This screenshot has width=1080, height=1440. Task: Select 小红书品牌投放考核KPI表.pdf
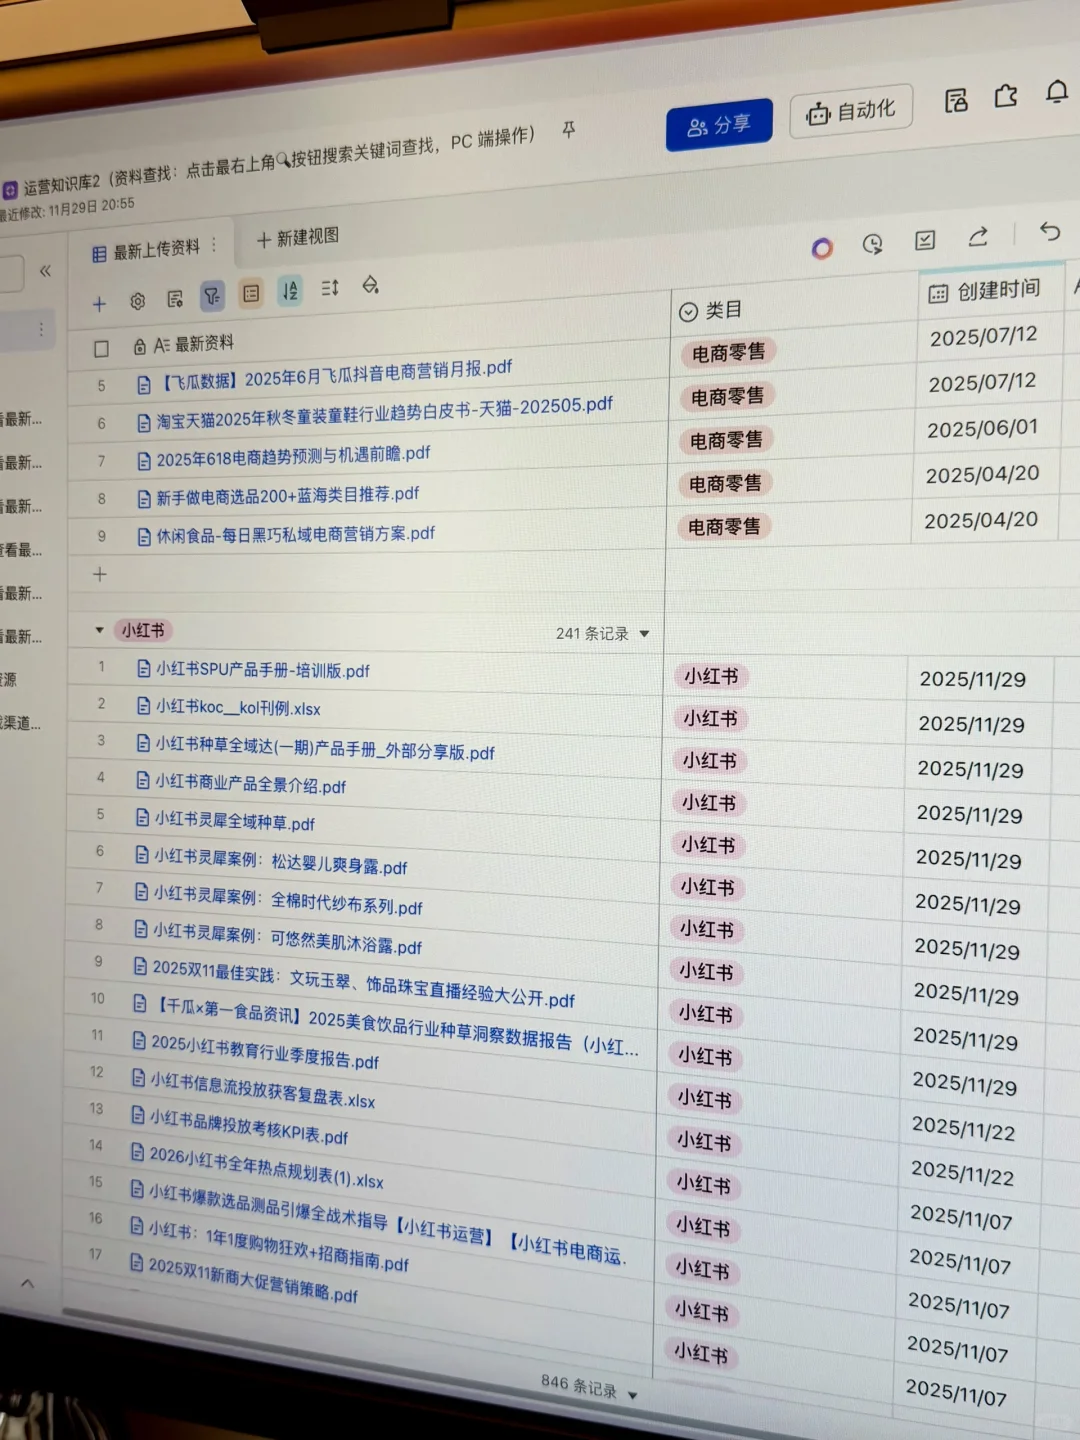click(248, 1126)
